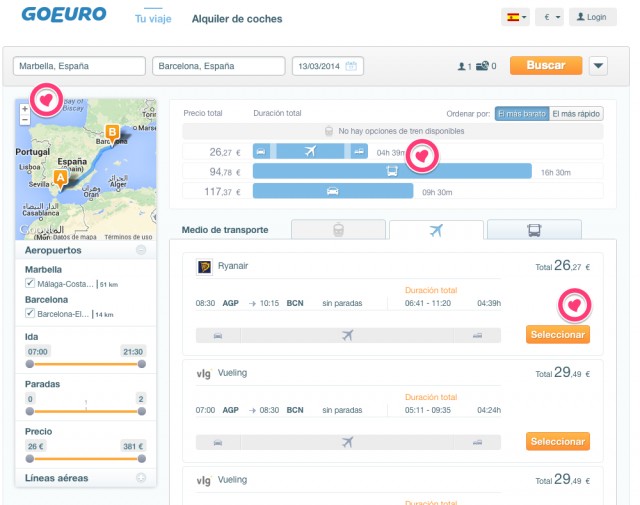Select the 117,37 € car bar
The width and height of the screenshot is (640, 505).
333,191
